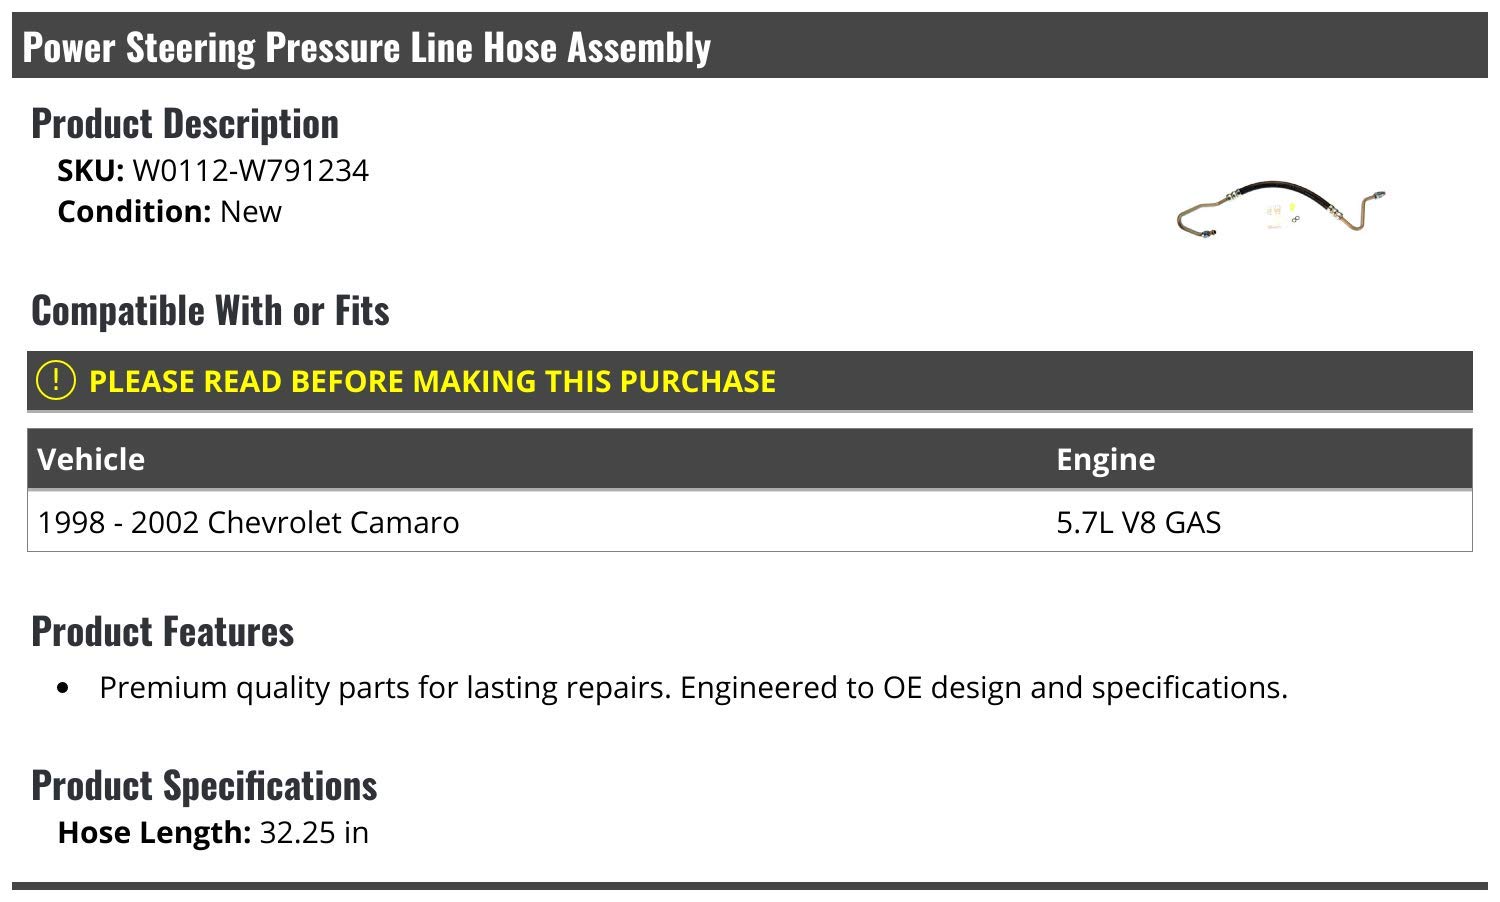Click the 5.7L V8 GAS engine cell
The width and height of the screenshot is (1500, 902).
(1138, 522)
